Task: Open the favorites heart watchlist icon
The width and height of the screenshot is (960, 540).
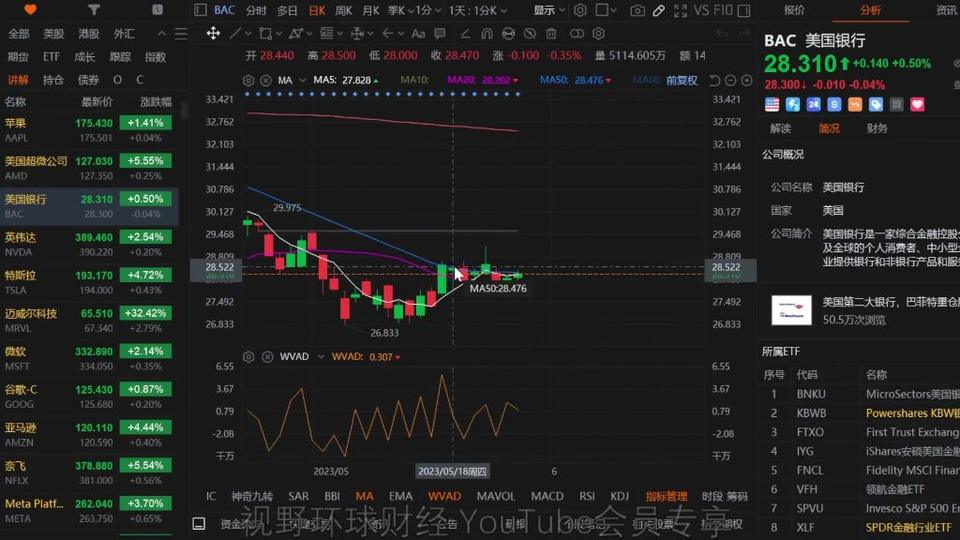Action: pyautogui.click(x=30, y=10)
